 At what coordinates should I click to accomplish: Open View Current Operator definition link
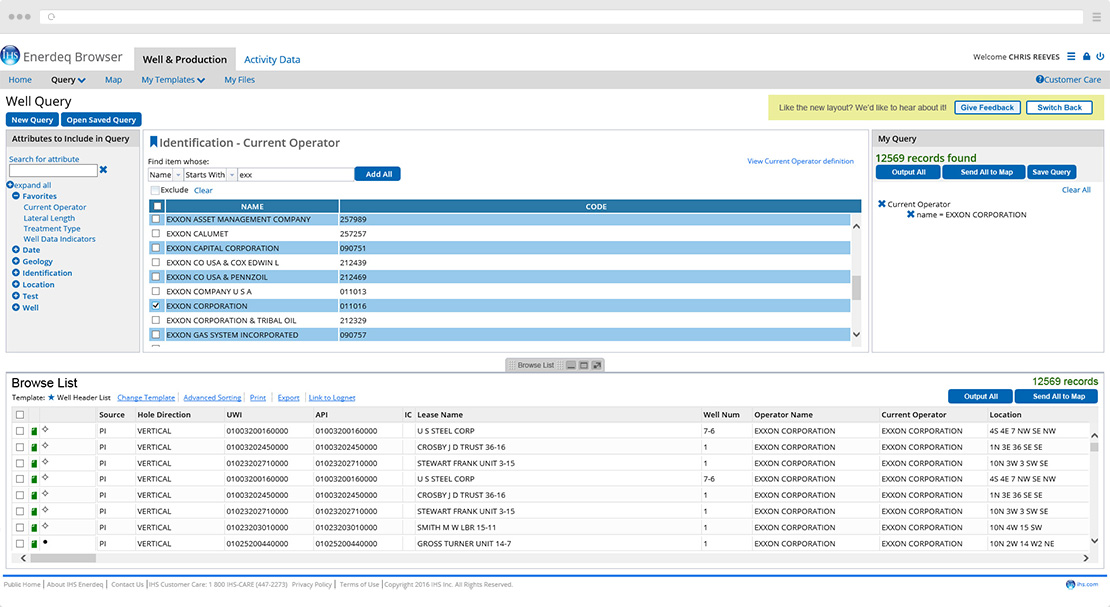coord(800,161)
